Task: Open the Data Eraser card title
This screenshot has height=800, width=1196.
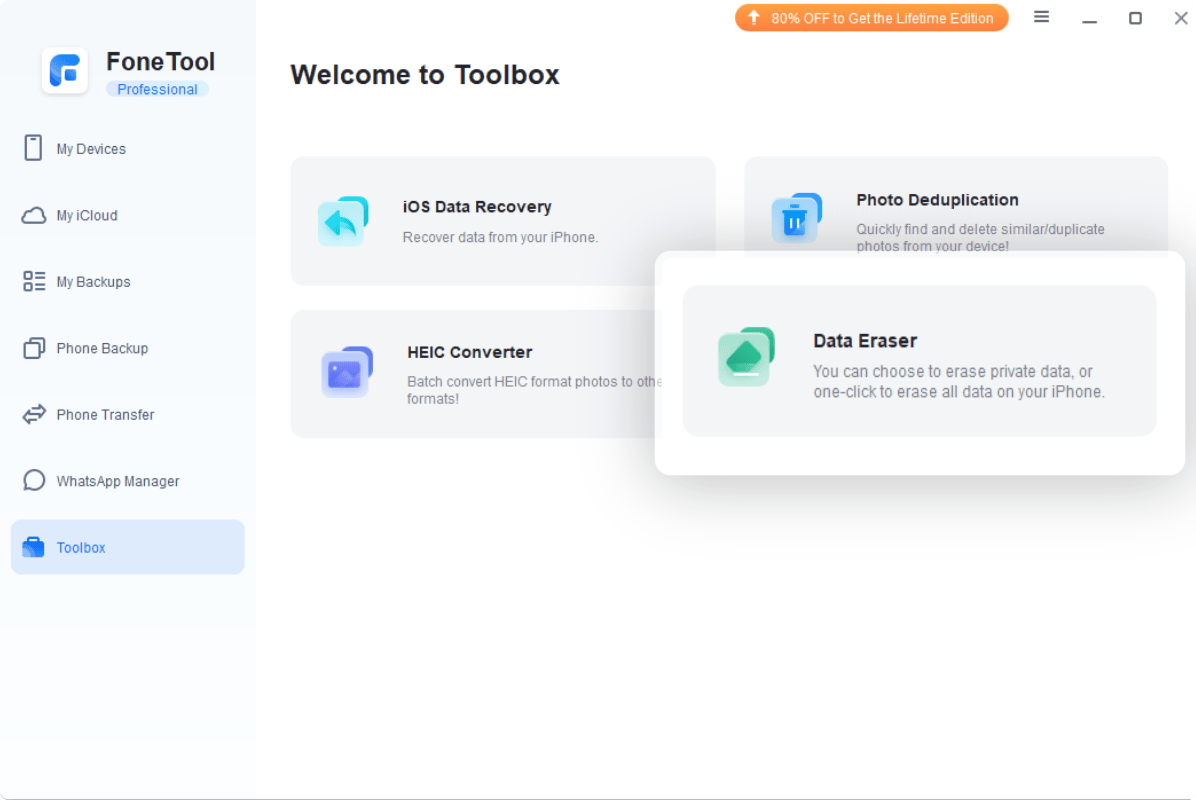Action: (865, 341)
